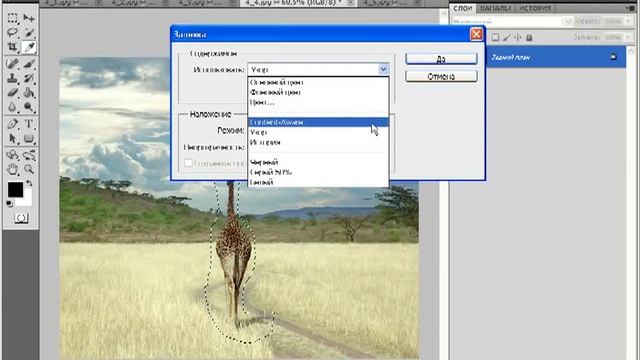Screen dimensions: 640x360
Task: Select the 3D Camera Orbit tool
Action: coord(29,155)
